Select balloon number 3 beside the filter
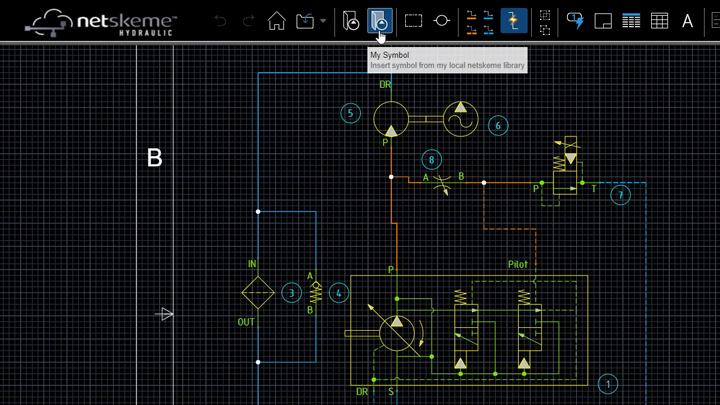Image resolution: width=720 pixels, height=405 pixels. [291, 292]
